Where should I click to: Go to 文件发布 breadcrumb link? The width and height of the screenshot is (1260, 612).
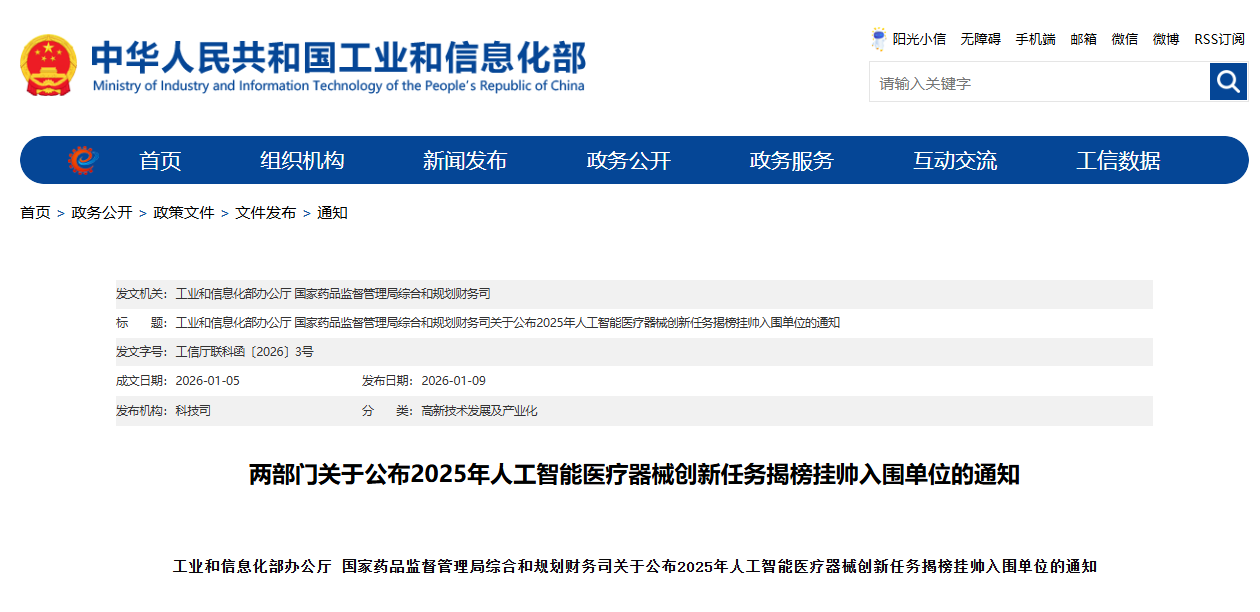coord(265,213)
